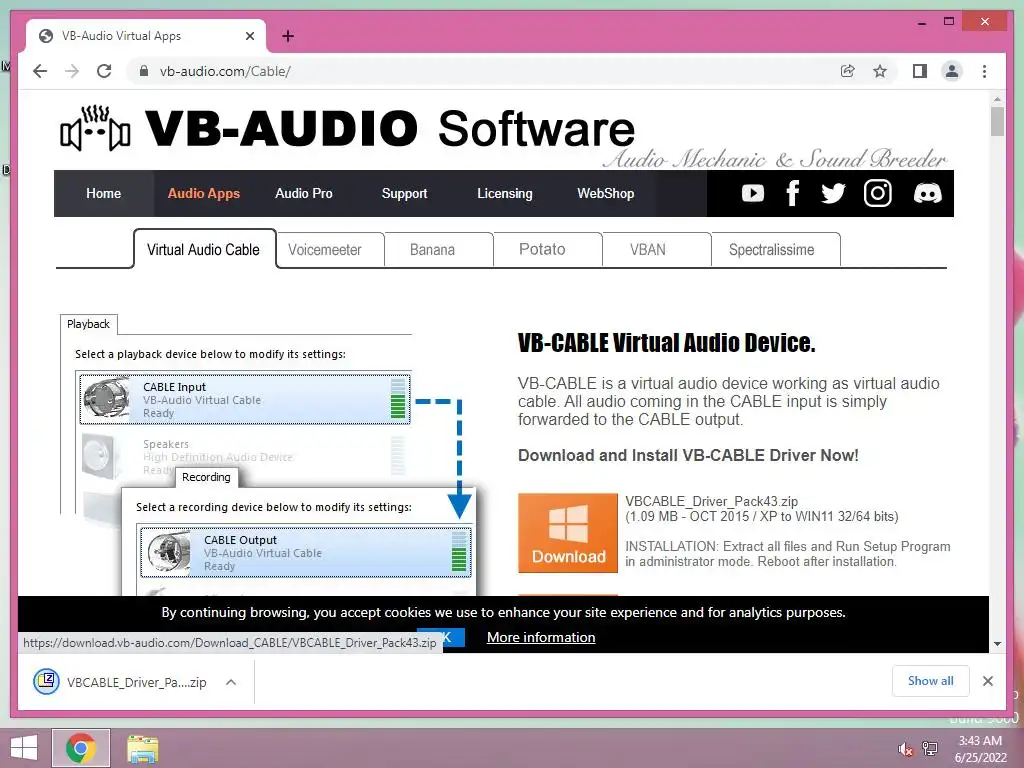The height and width of the screenshot is (768, 1024).
Task: Open the Support menu
Action: point(404,193)
